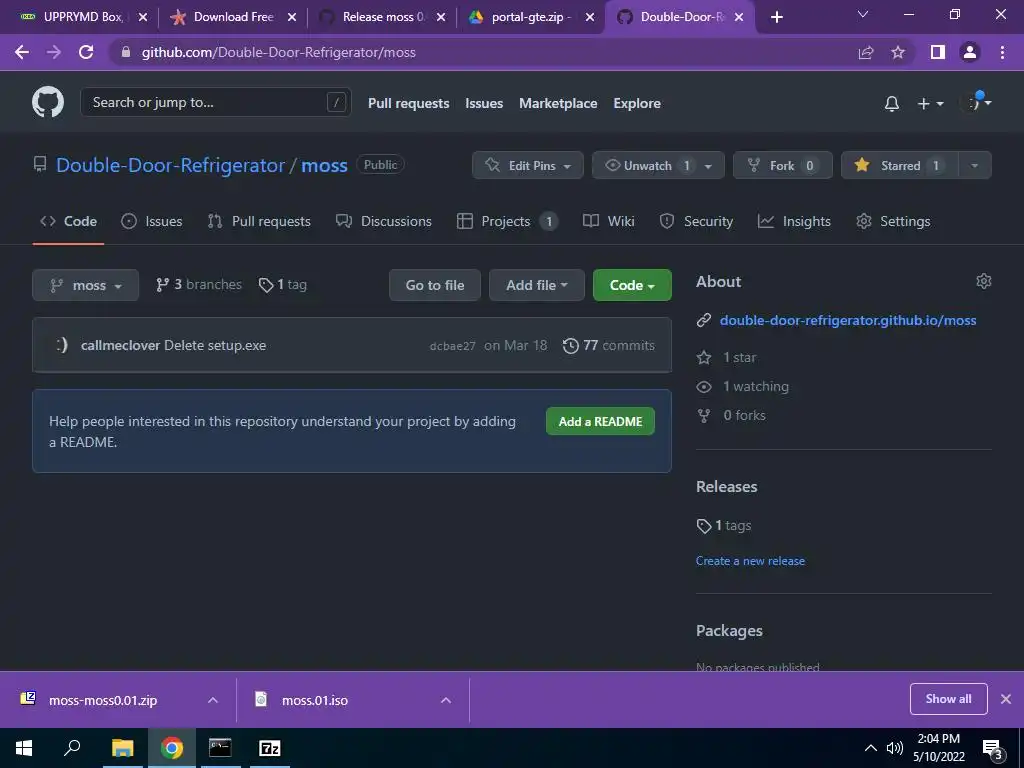Open the 3 branches link
This screenshot has width=1024, height=768.
(199, 285)
